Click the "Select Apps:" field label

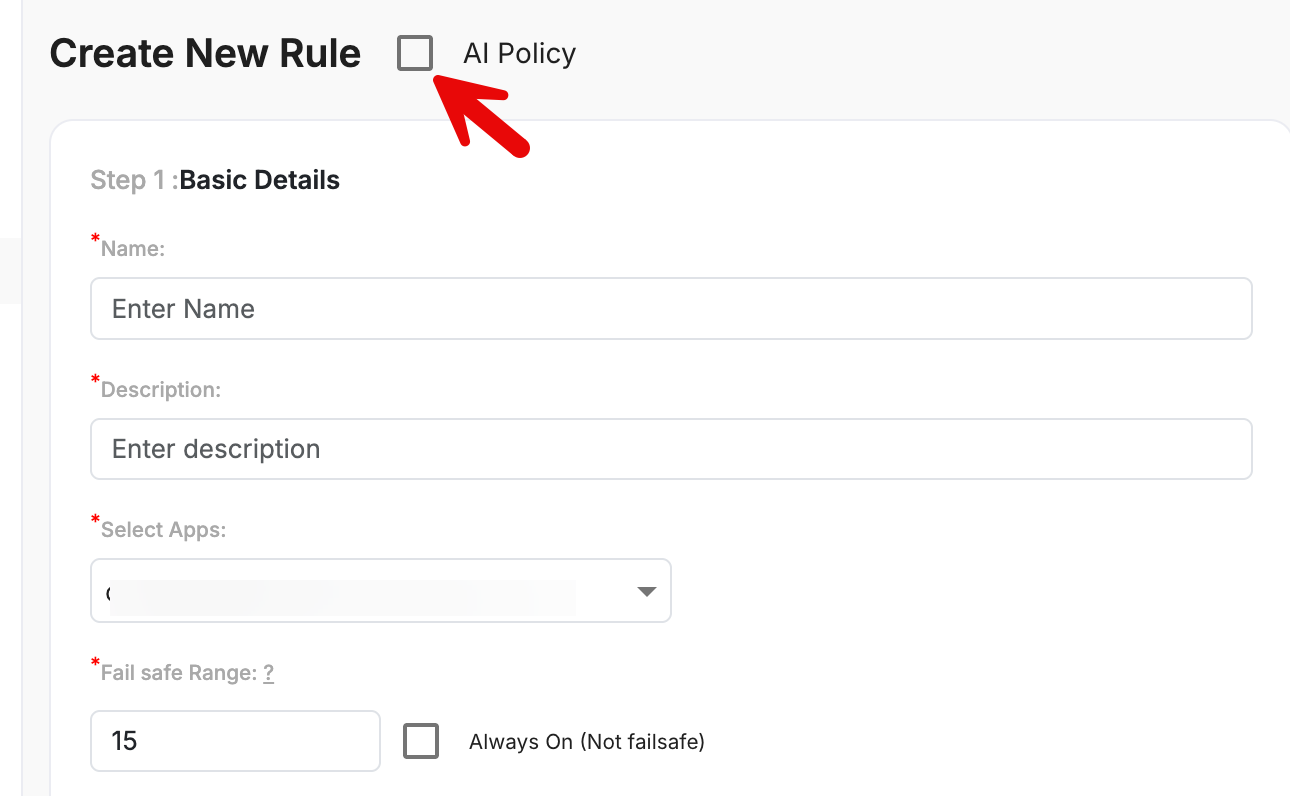[164, 530]
